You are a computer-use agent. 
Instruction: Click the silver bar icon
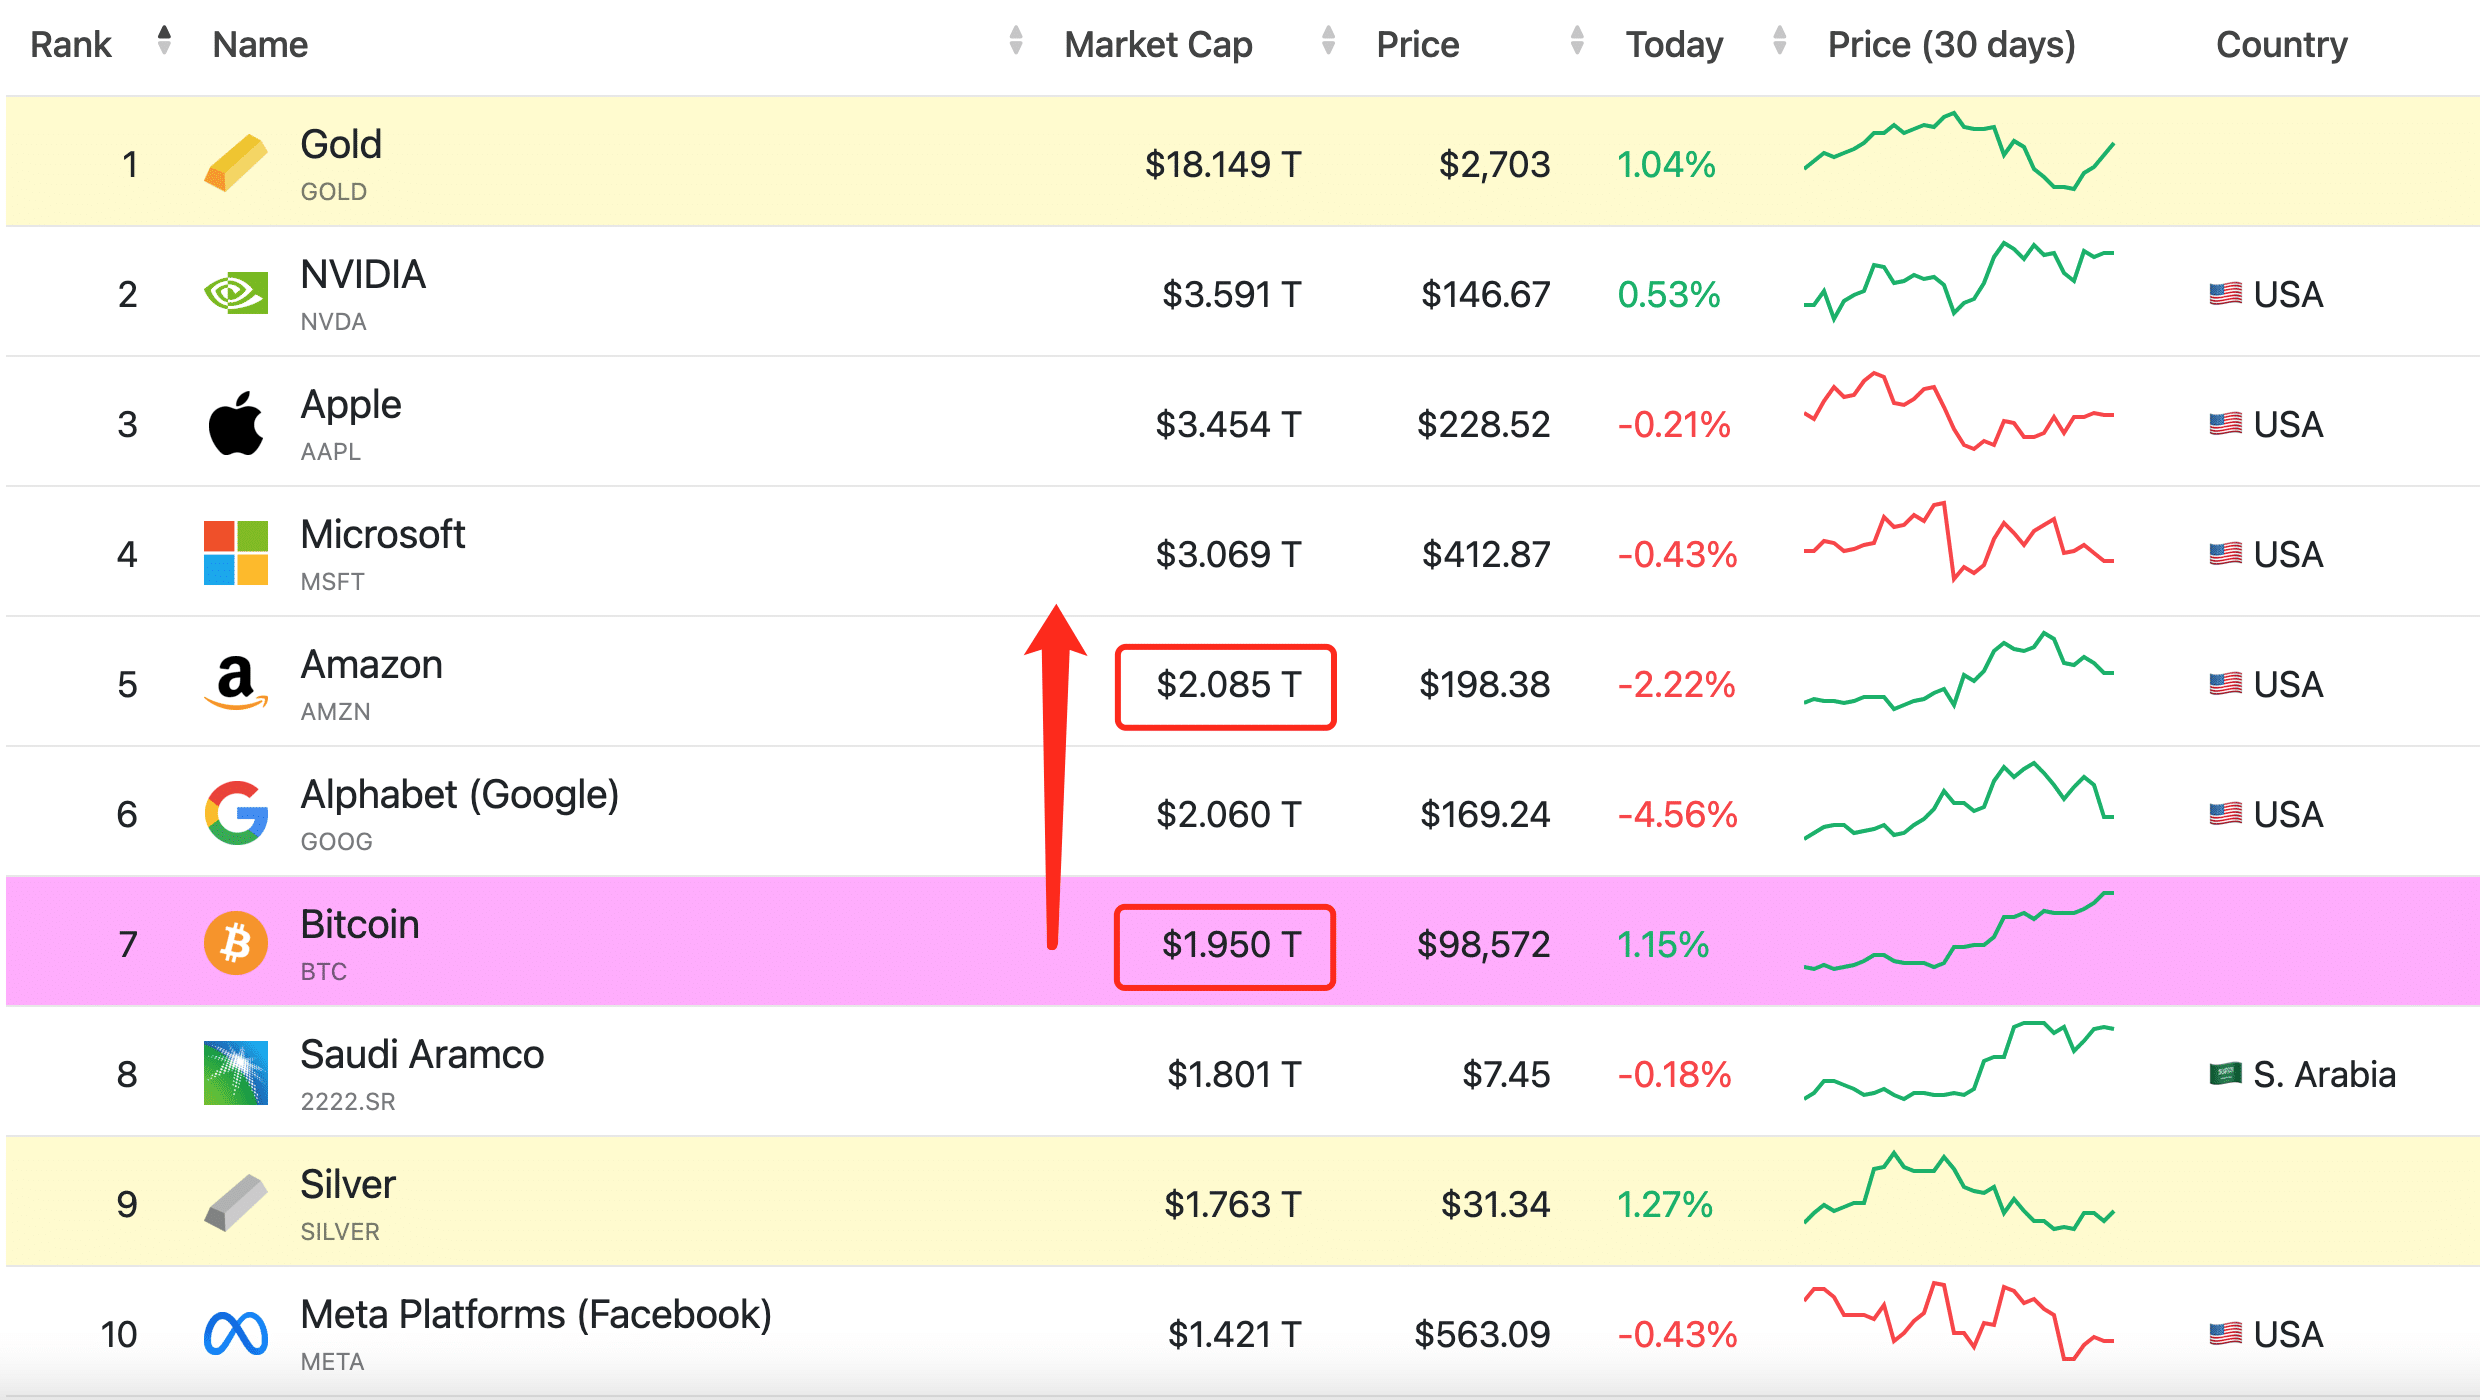pos(236,1203)
